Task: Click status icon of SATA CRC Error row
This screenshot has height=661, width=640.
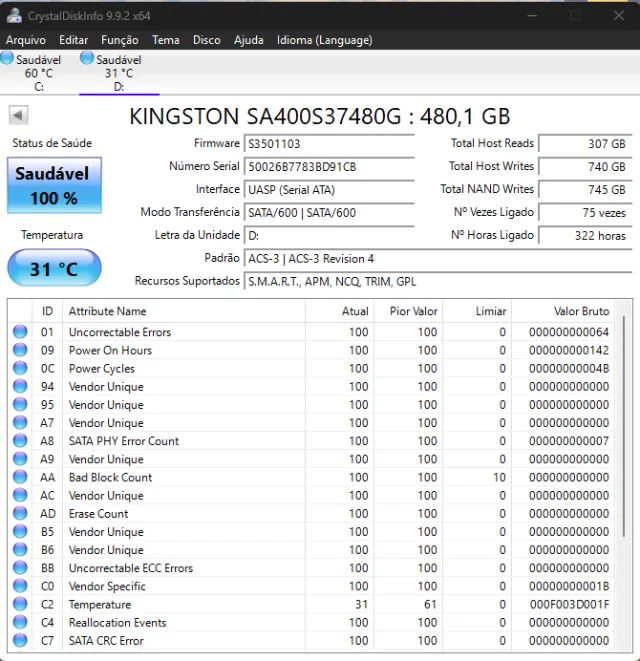Action: (x=20, y=640)
